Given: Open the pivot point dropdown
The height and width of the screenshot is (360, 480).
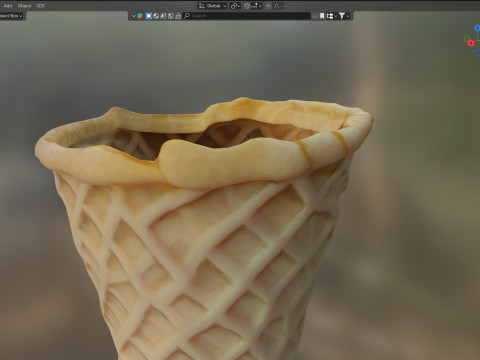Looking at the screenshot, I should pos(235,6).
